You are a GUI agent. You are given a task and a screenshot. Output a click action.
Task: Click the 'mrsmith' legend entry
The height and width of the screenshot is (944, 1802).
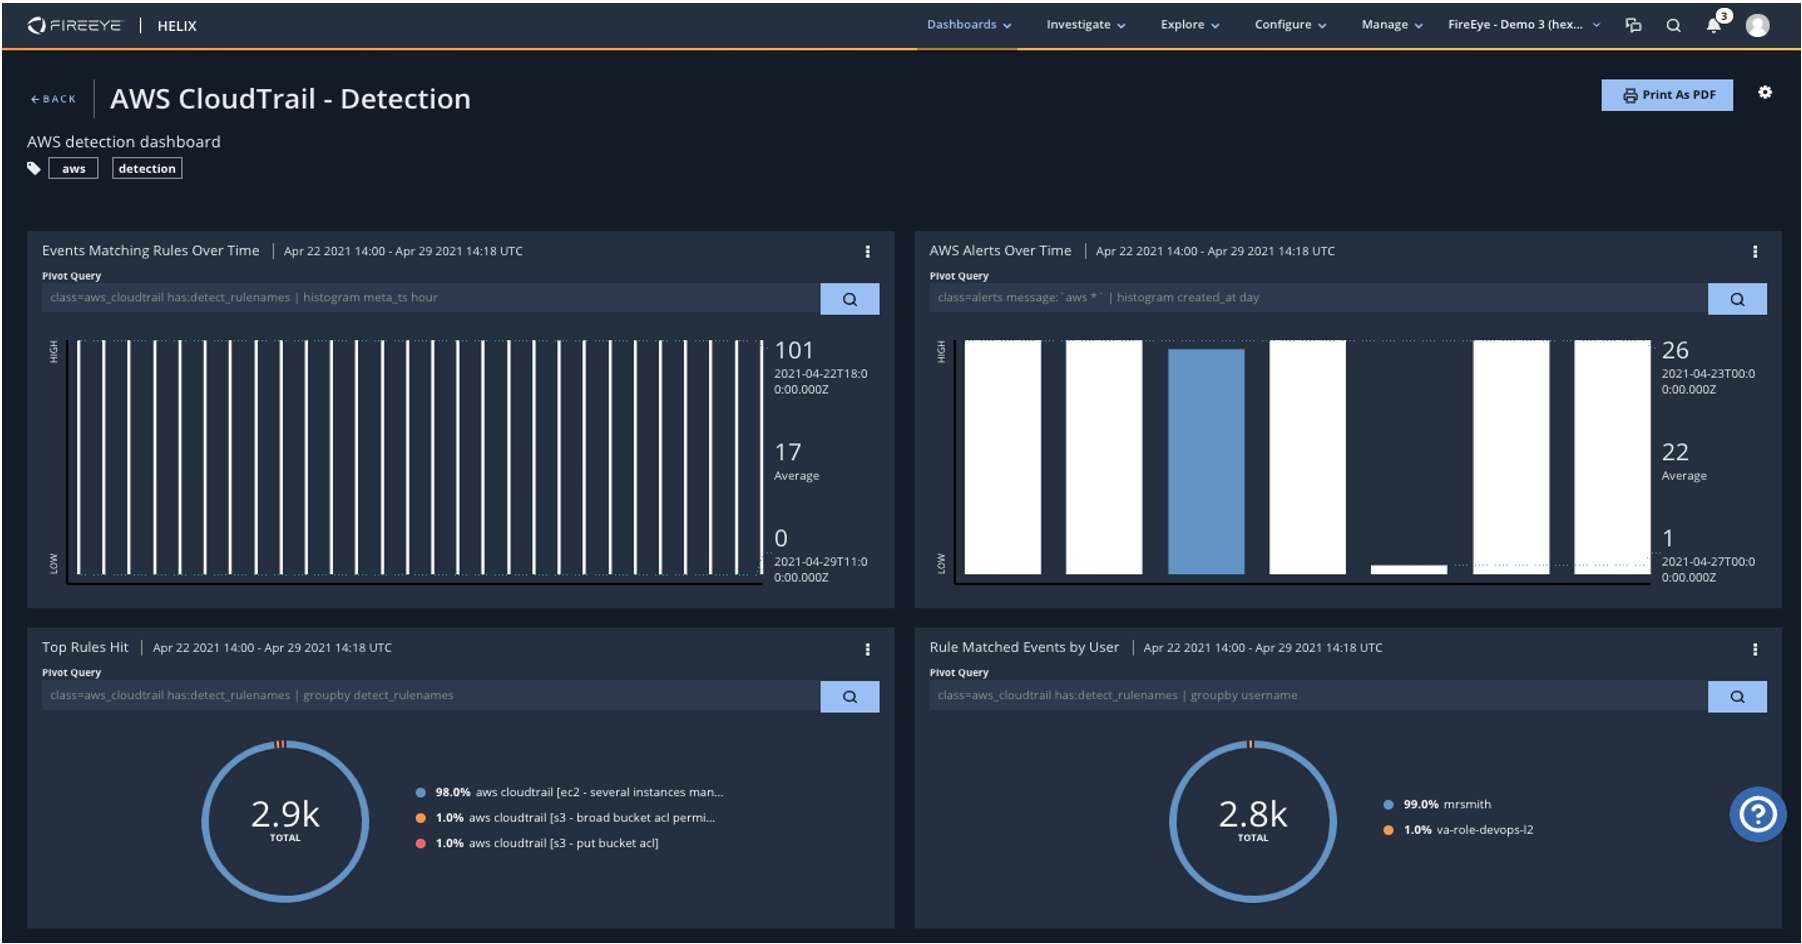(1467, 805)
